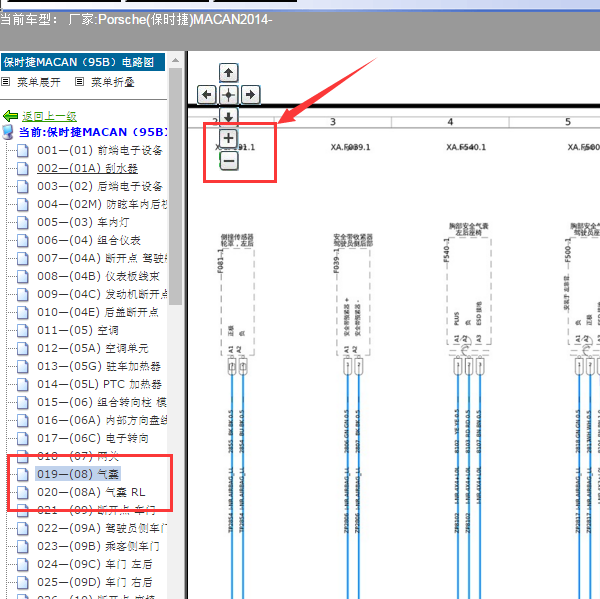Open 003—(02) 后端电子设备
The height and width of the screenshot is (599, 600).
(99, 186)
